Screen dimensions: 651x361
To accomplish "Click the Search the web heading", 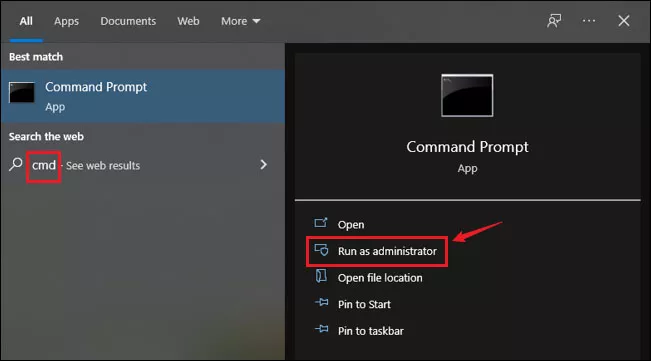I will coord(46,137).
